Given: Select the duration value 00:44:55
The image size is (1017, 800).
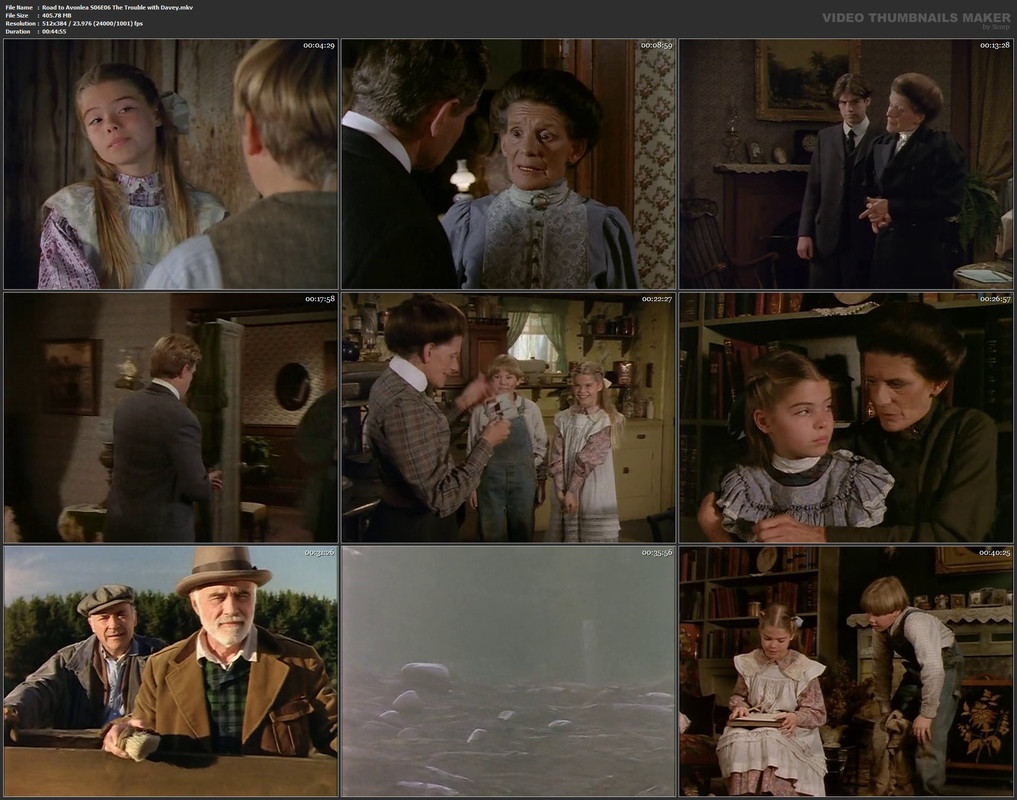Looking at the screenshot, I should (54, 31).
